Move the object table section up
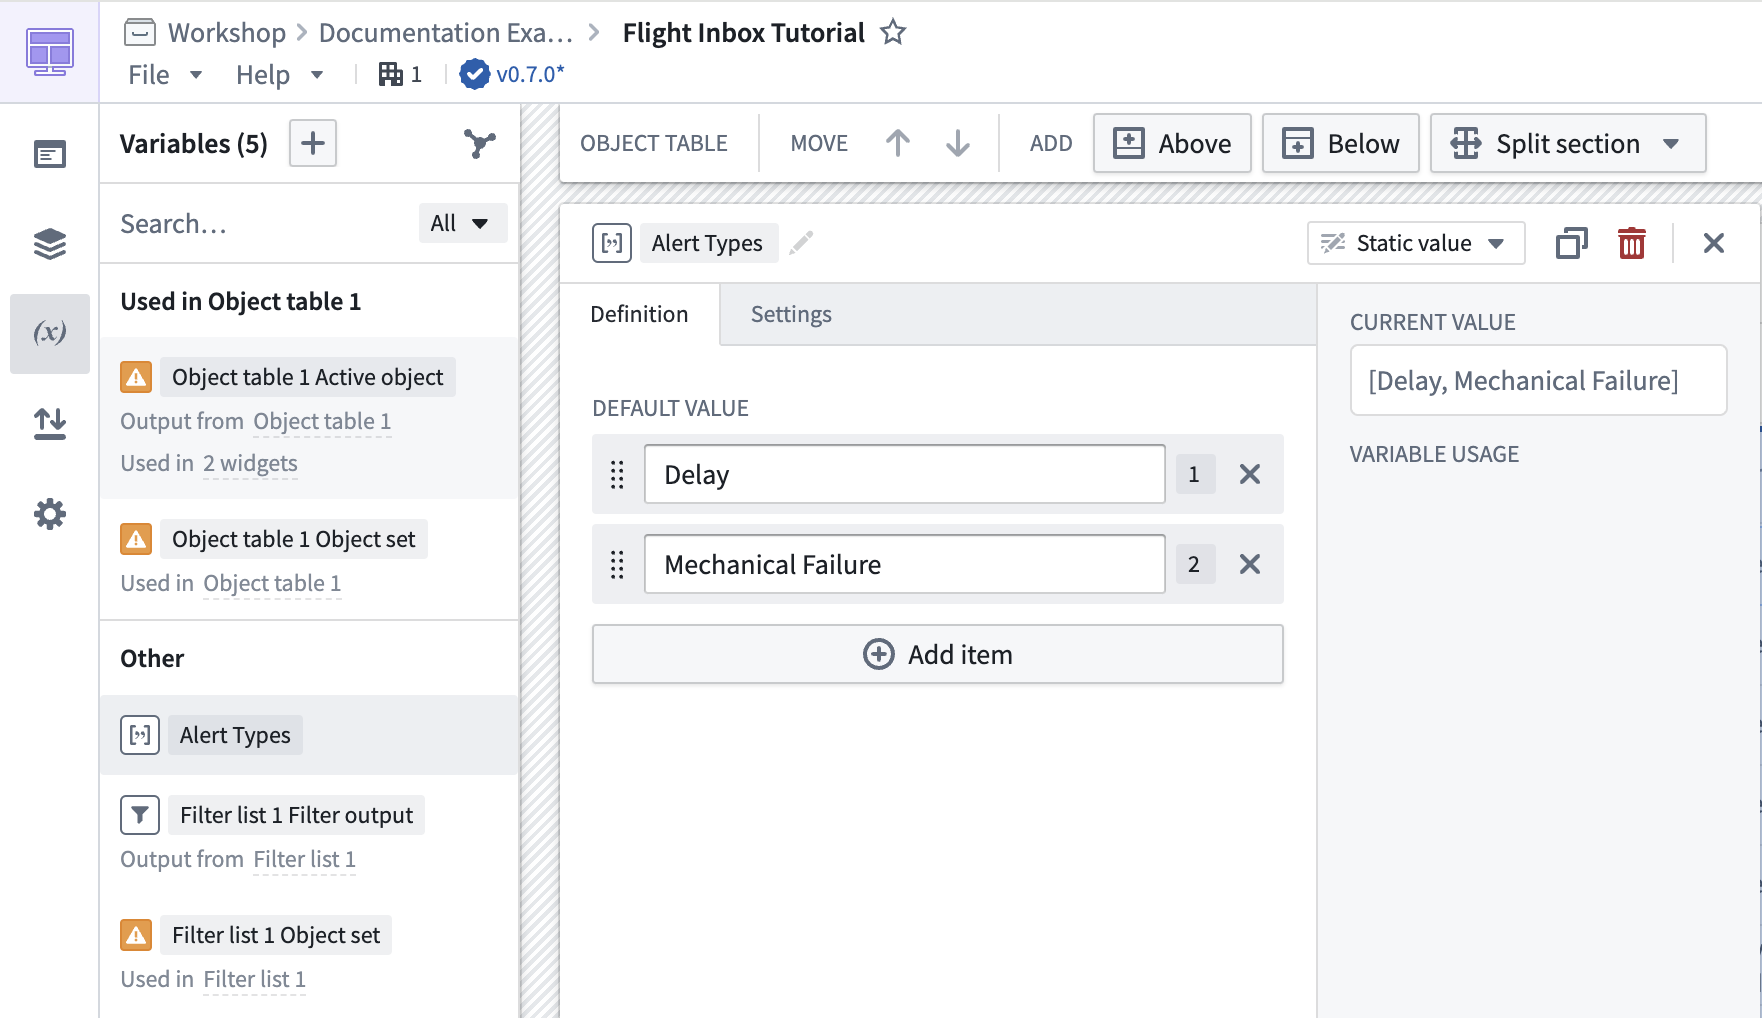Viewport: 1762px width, 1018px height. (x=898, y=144)
